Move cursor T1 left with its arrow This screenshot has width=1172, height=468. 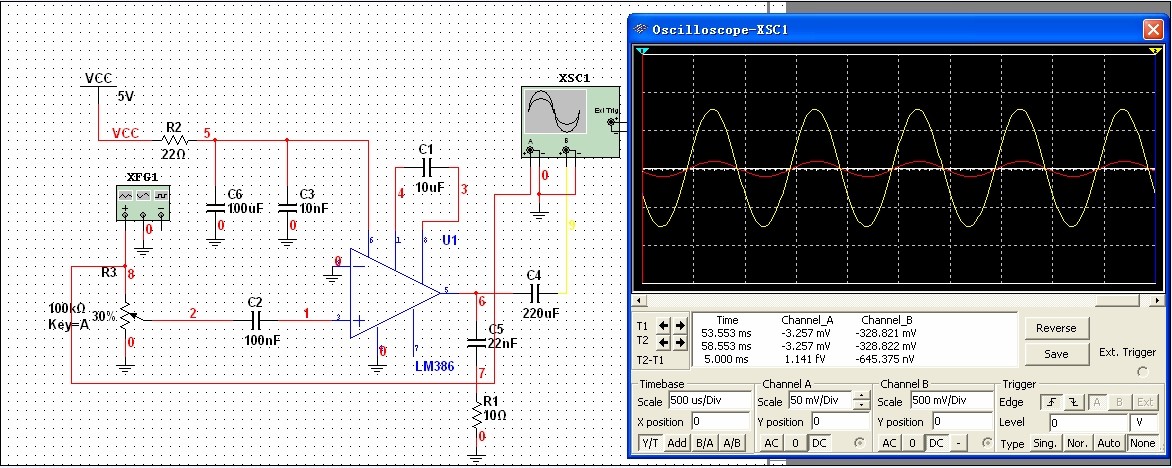[x=663, y=326]
